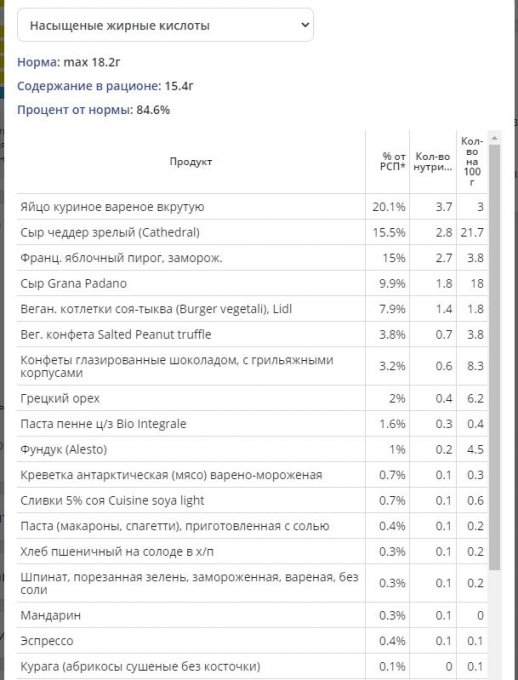Click the scrollbar up arrow
Viewport: 518px width, 680px height.
click(x=495, y=139)
